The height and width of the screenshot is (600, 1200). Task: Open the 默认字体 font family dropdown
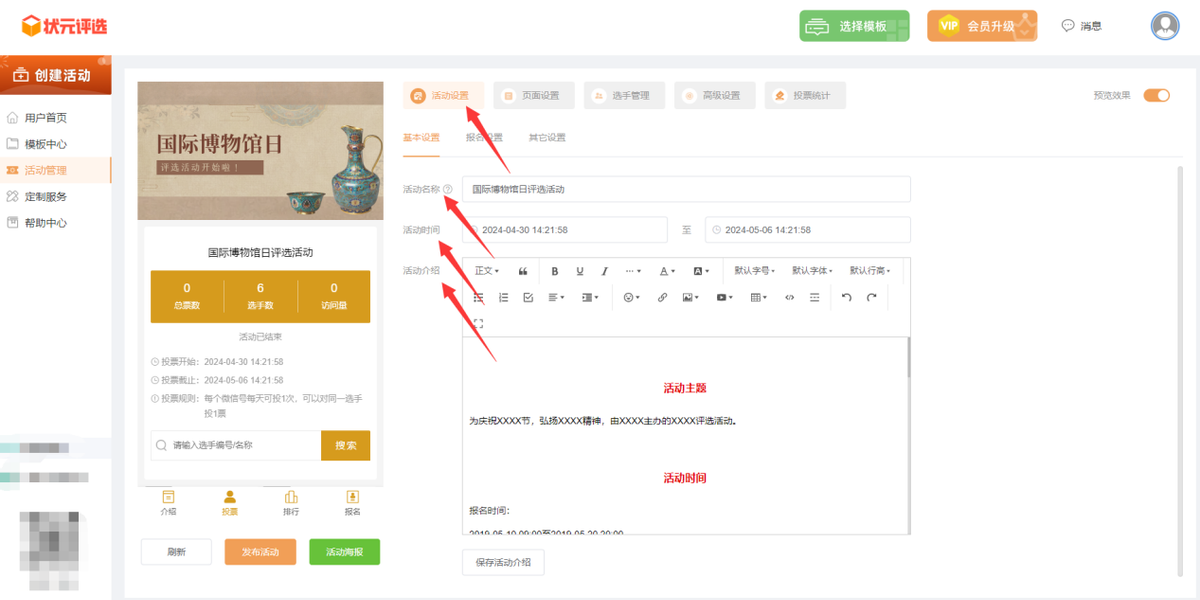812,271
